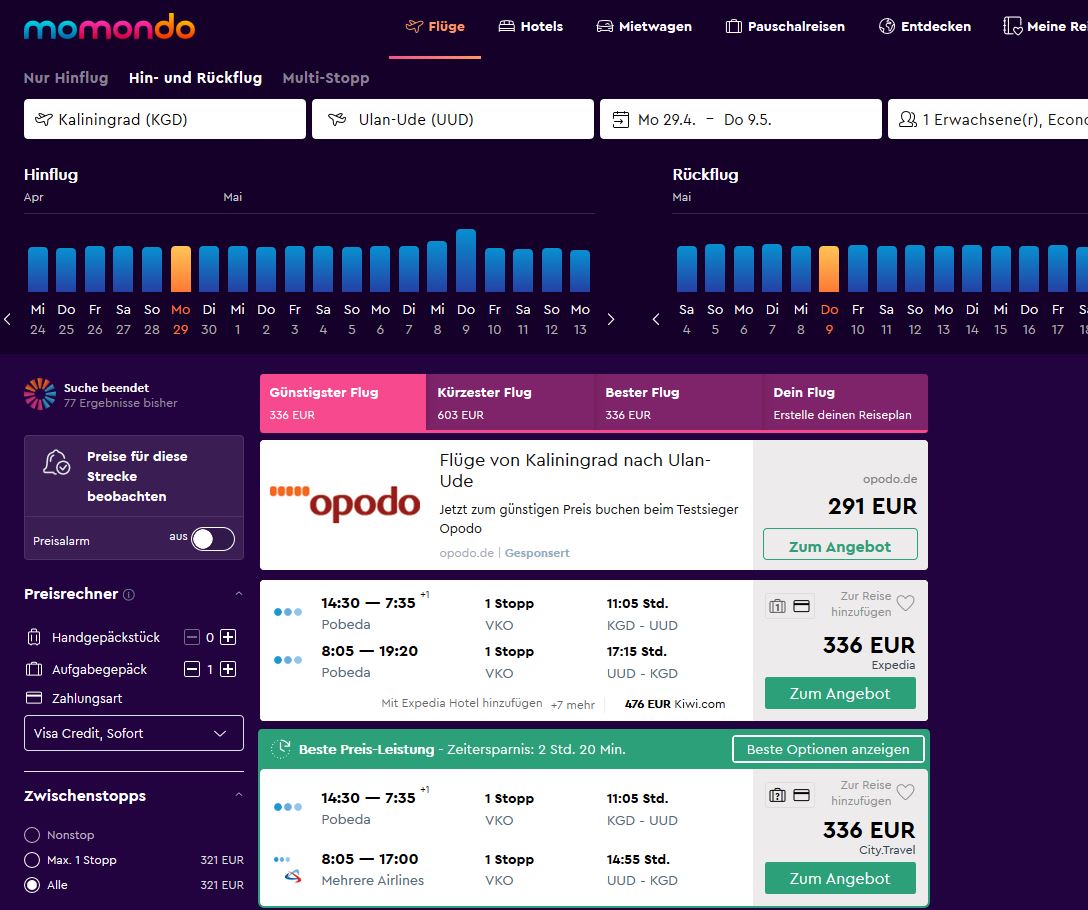1088x910 pixels.
Task: Choose Multi-Stopp trip type
Action: coord(326,78)
